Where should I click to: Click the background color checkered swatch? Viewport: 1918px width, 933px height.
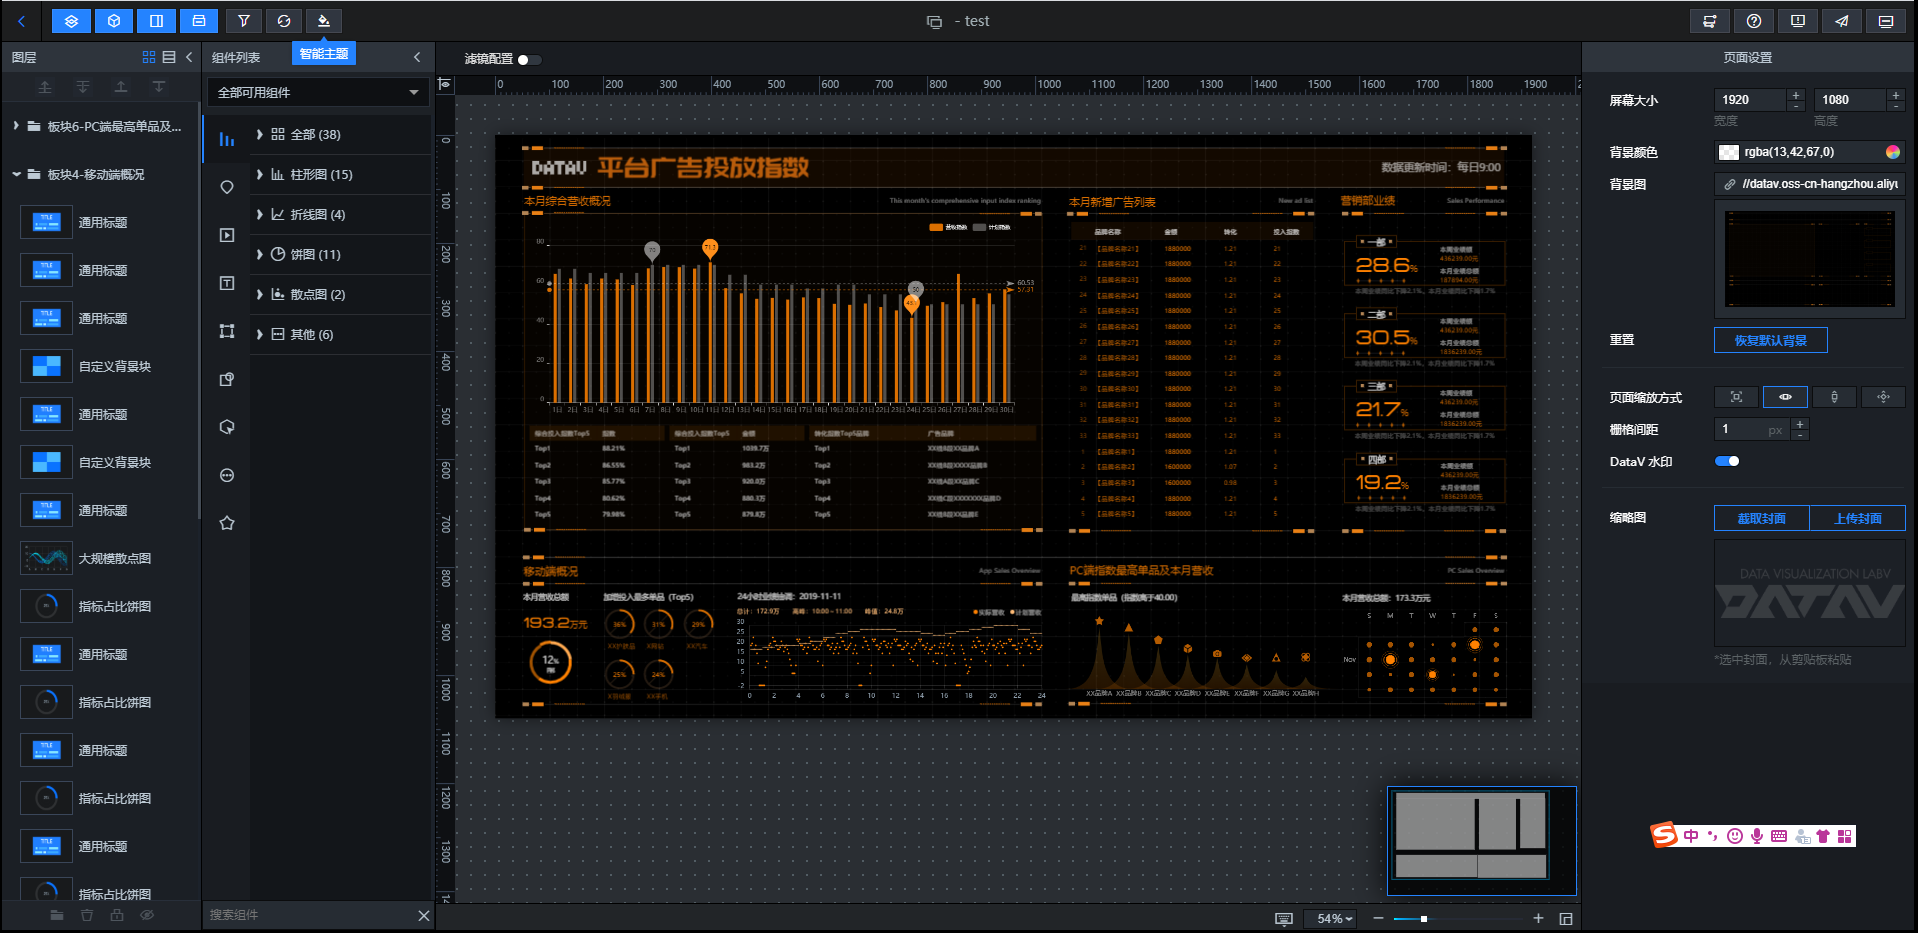pos(1728,152)
